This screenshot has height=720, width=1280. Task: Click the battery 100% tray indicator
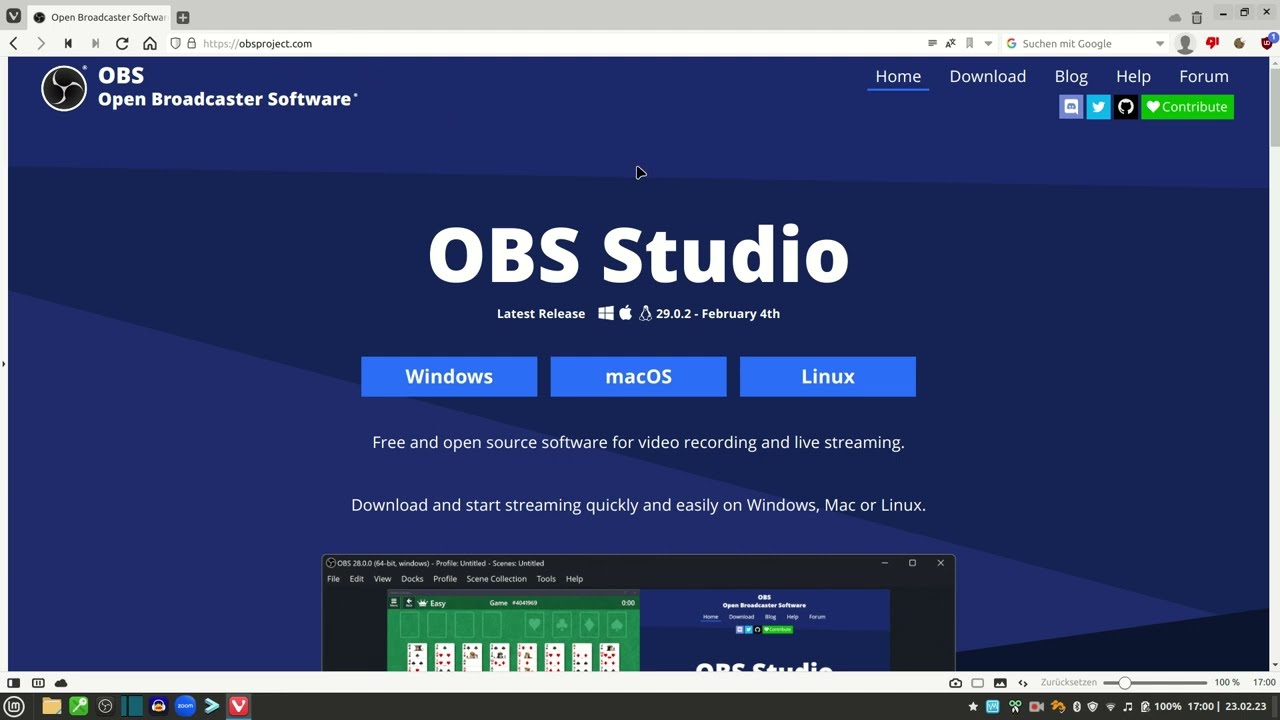click(x=1163, y=707)
